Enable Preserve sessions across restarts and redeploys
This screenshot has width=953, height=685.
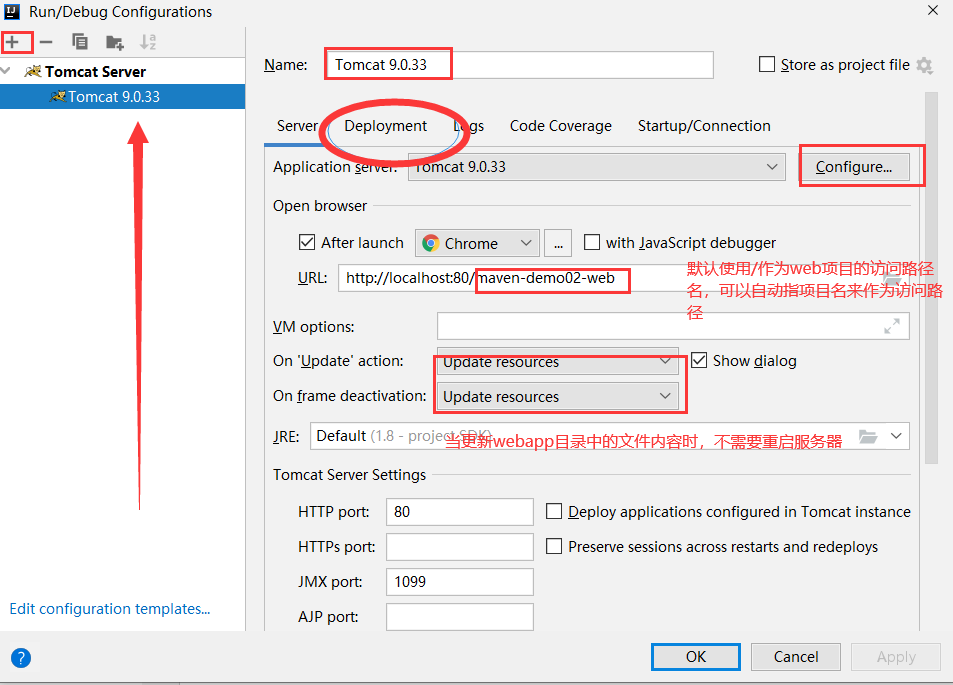[x=554, y=546]
